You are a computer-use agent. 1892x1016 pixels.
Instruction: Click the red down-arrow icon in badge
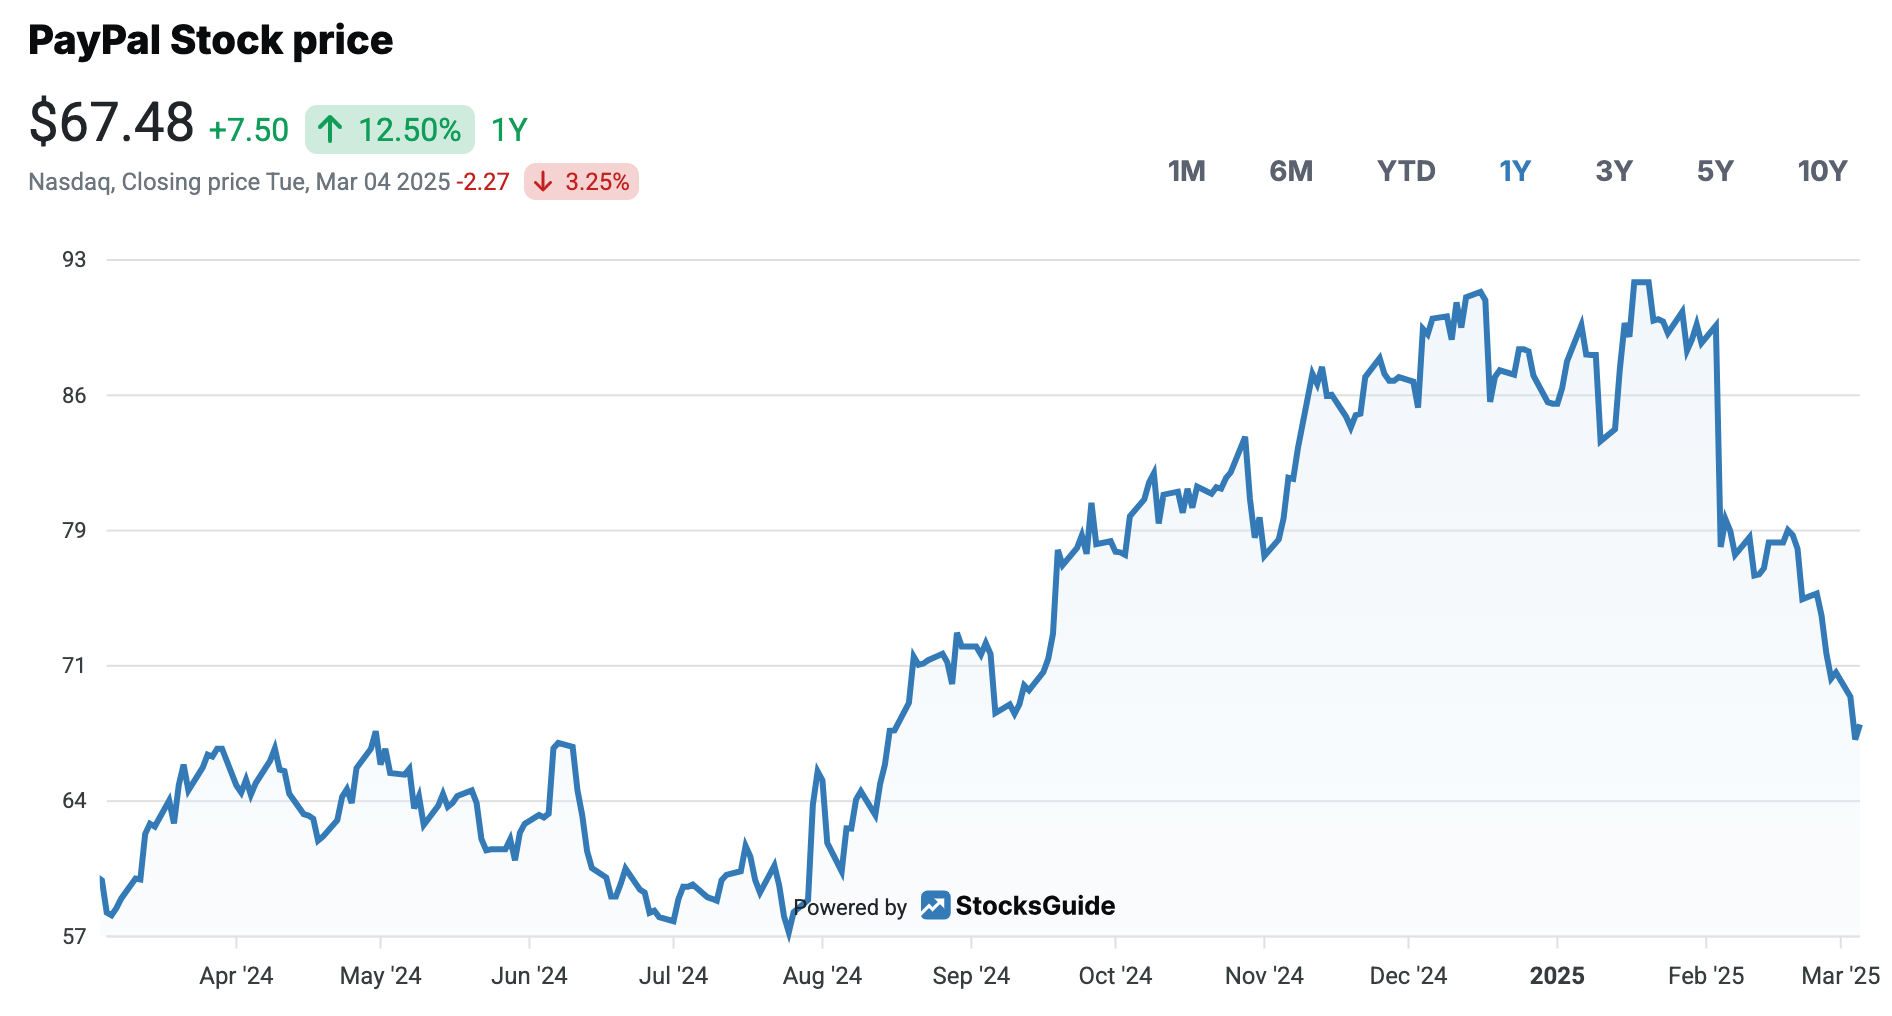(x=543, y=182)
